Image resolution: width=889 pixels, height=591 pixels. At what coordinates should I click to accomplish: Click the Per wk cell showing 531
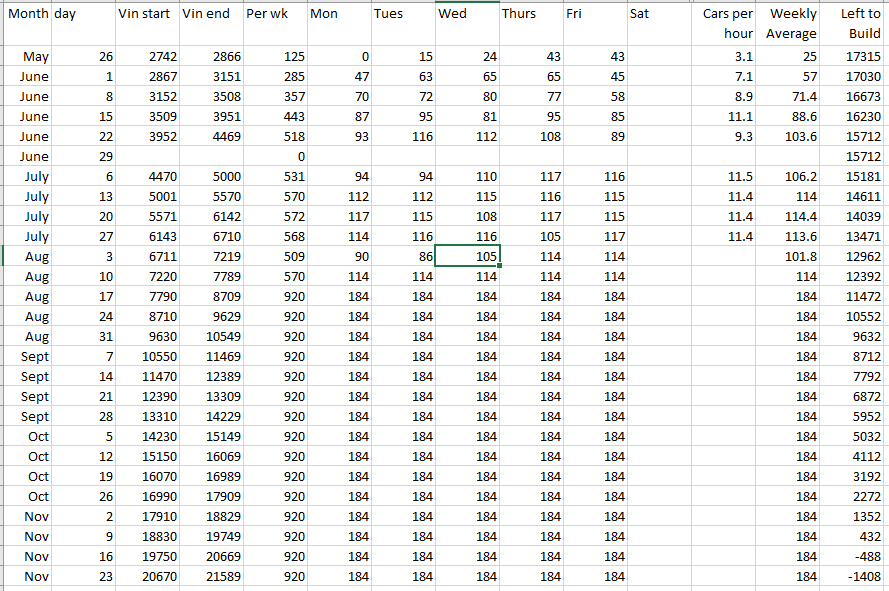click(x=274, y=177)
